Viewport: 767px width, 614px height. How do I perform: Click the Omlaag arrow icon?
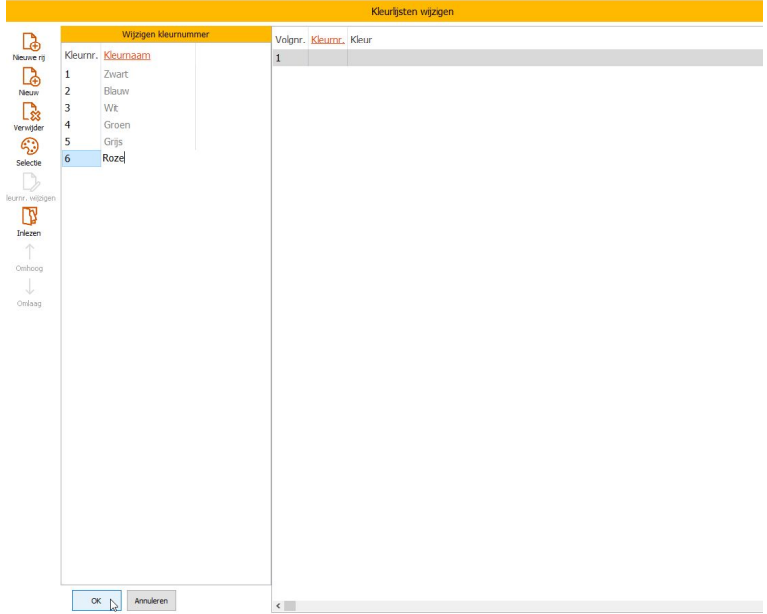pyautogui.click(x=29, y=287)
